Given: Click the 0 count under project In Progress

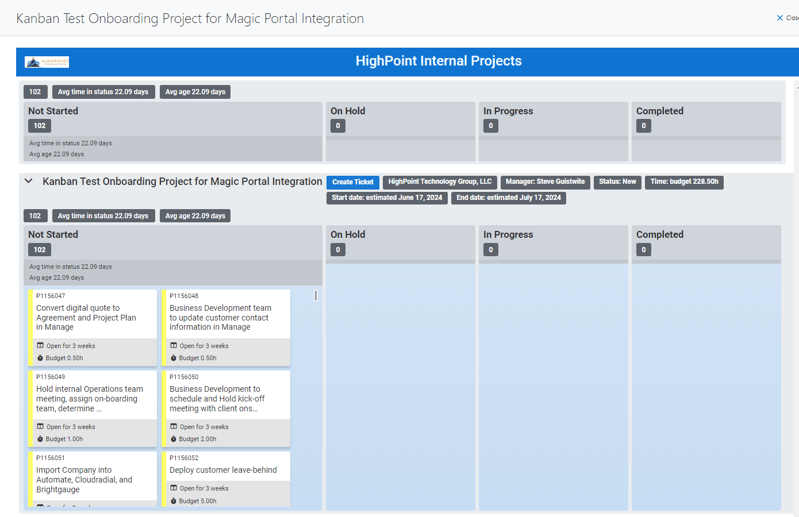Looking at the screenshot, I should tap(491, 250).
